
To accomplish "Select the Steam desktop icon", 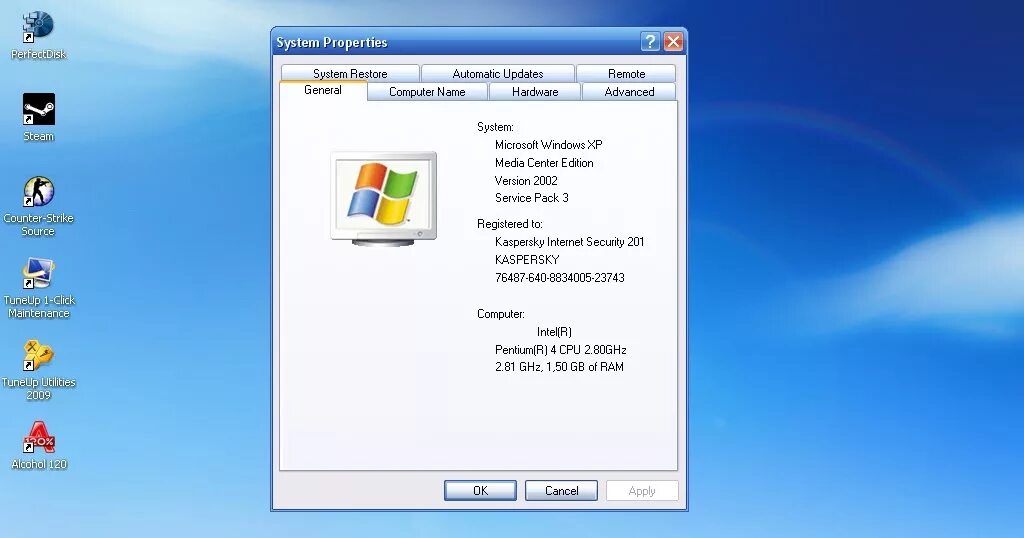I will tap(39, 118).
